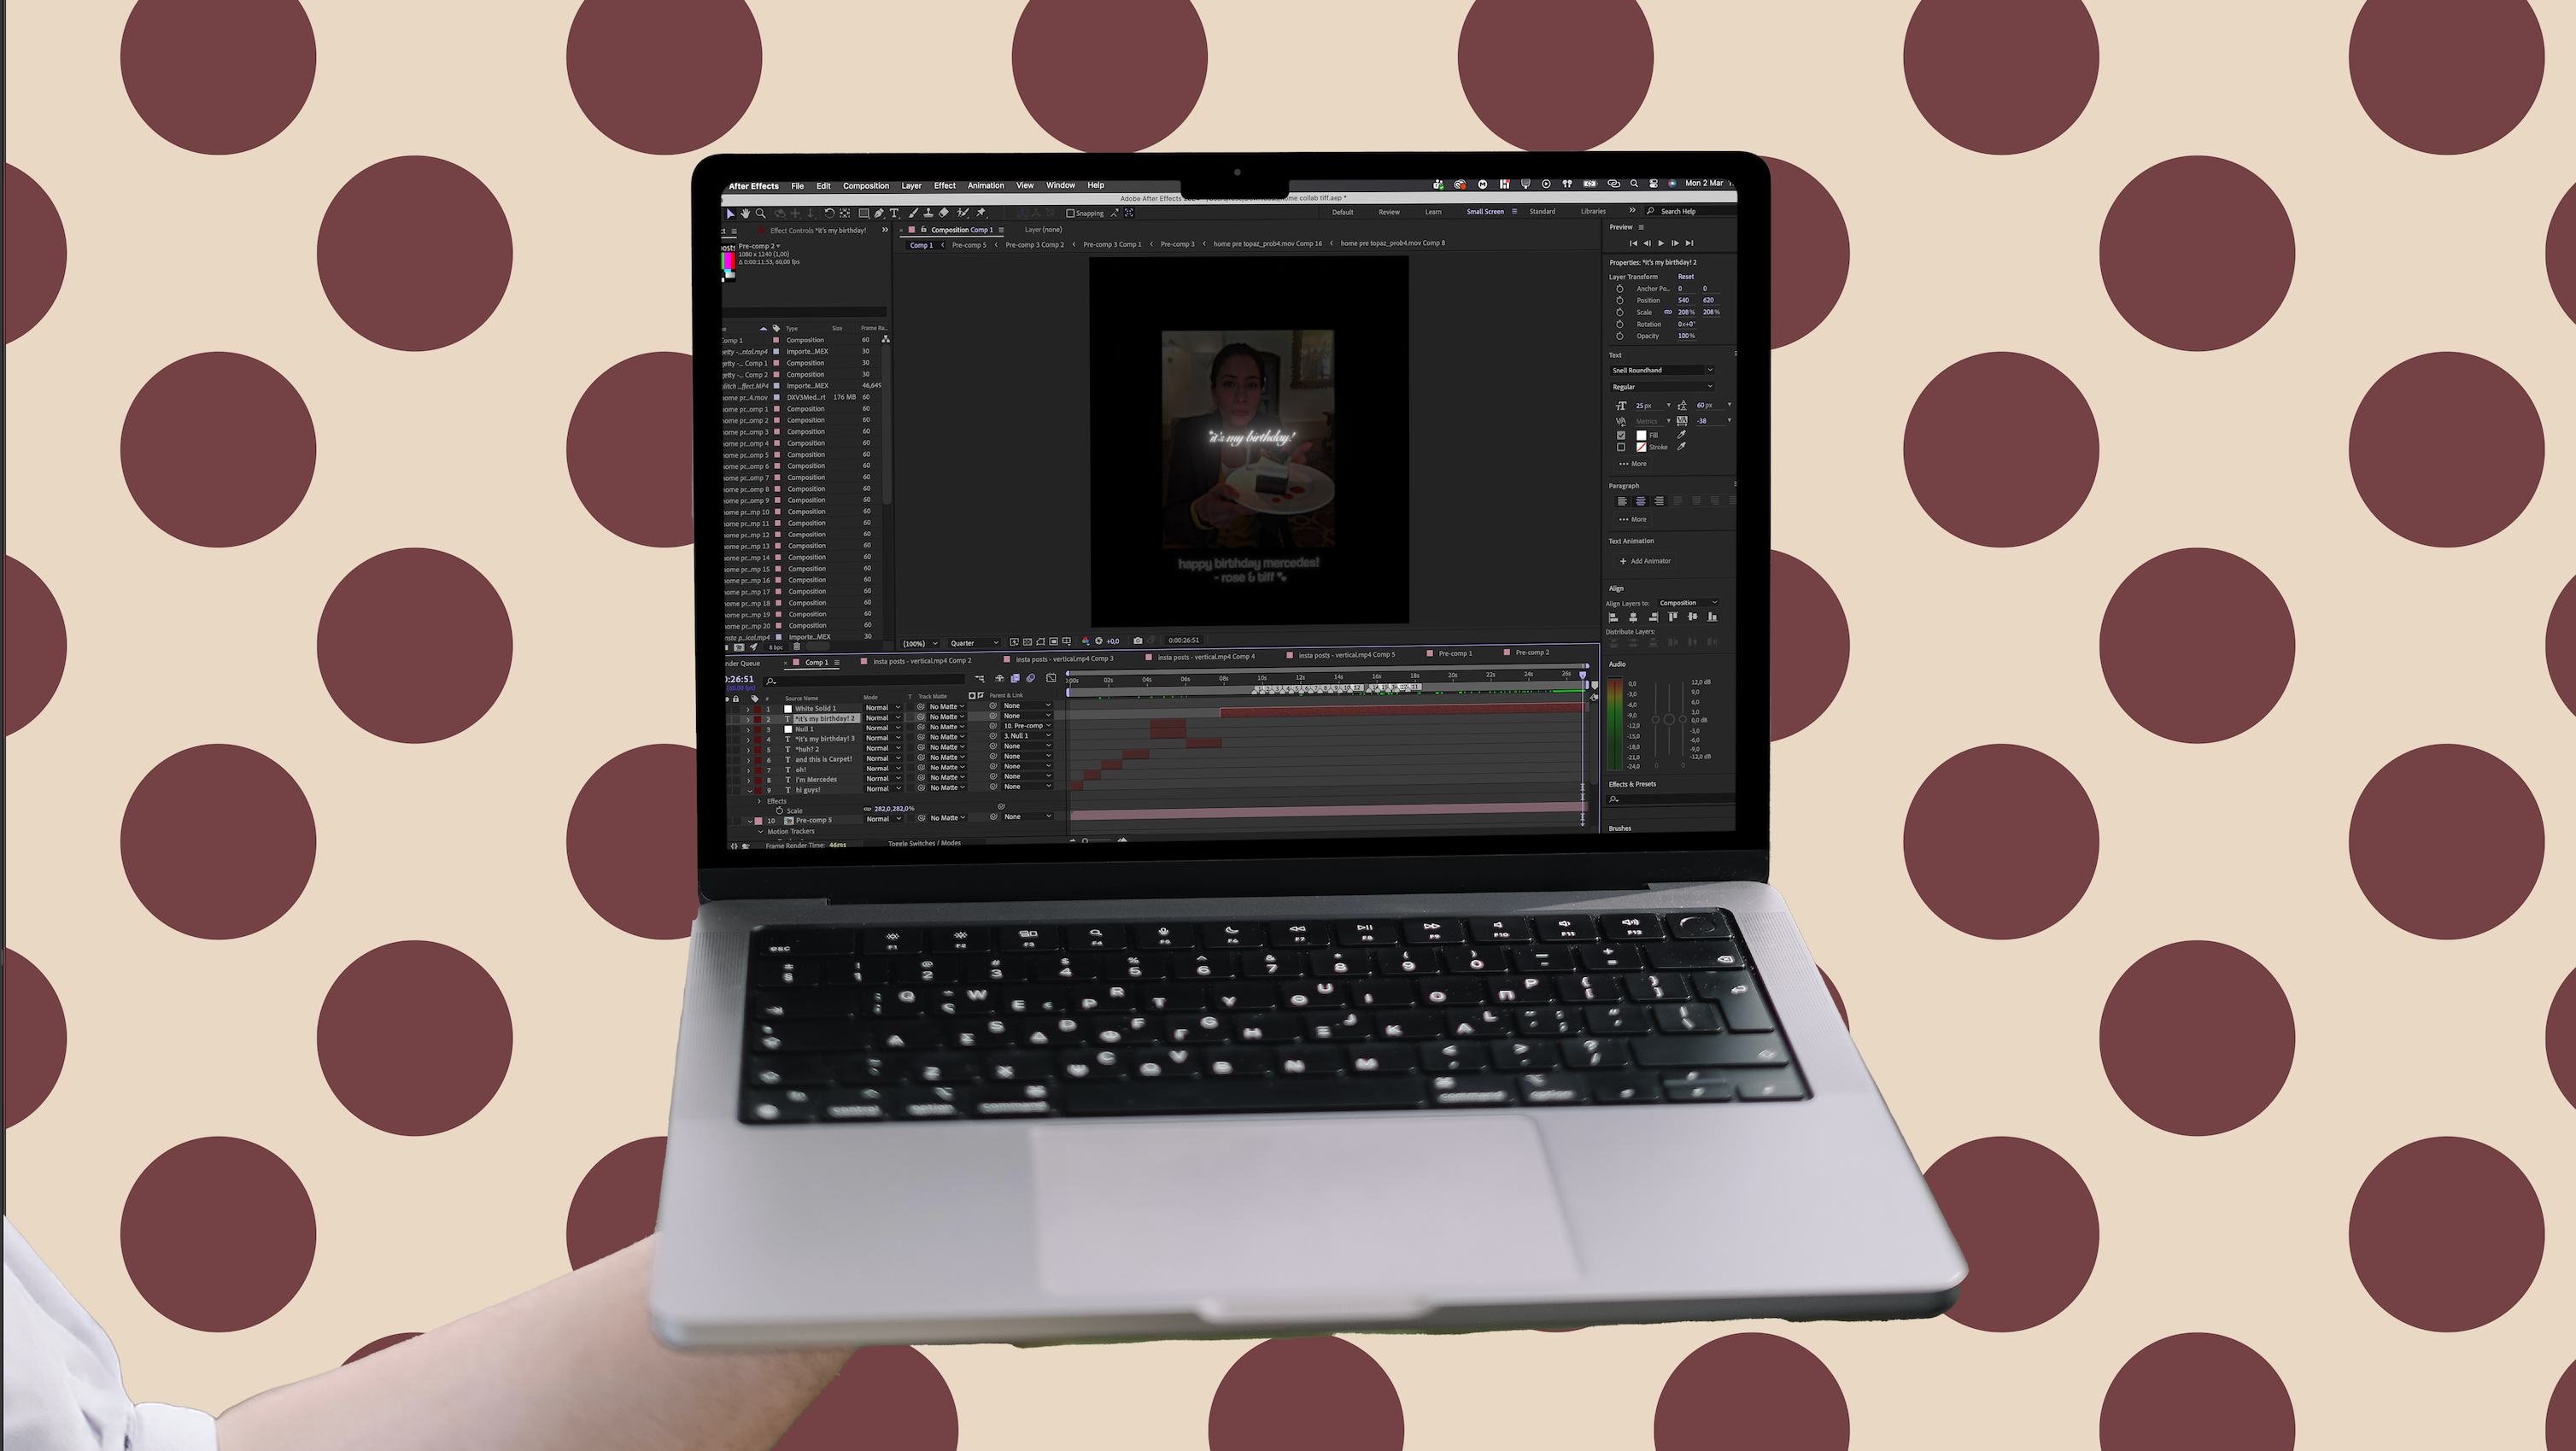Toggle frame blending switch in timeline header

1015,678
